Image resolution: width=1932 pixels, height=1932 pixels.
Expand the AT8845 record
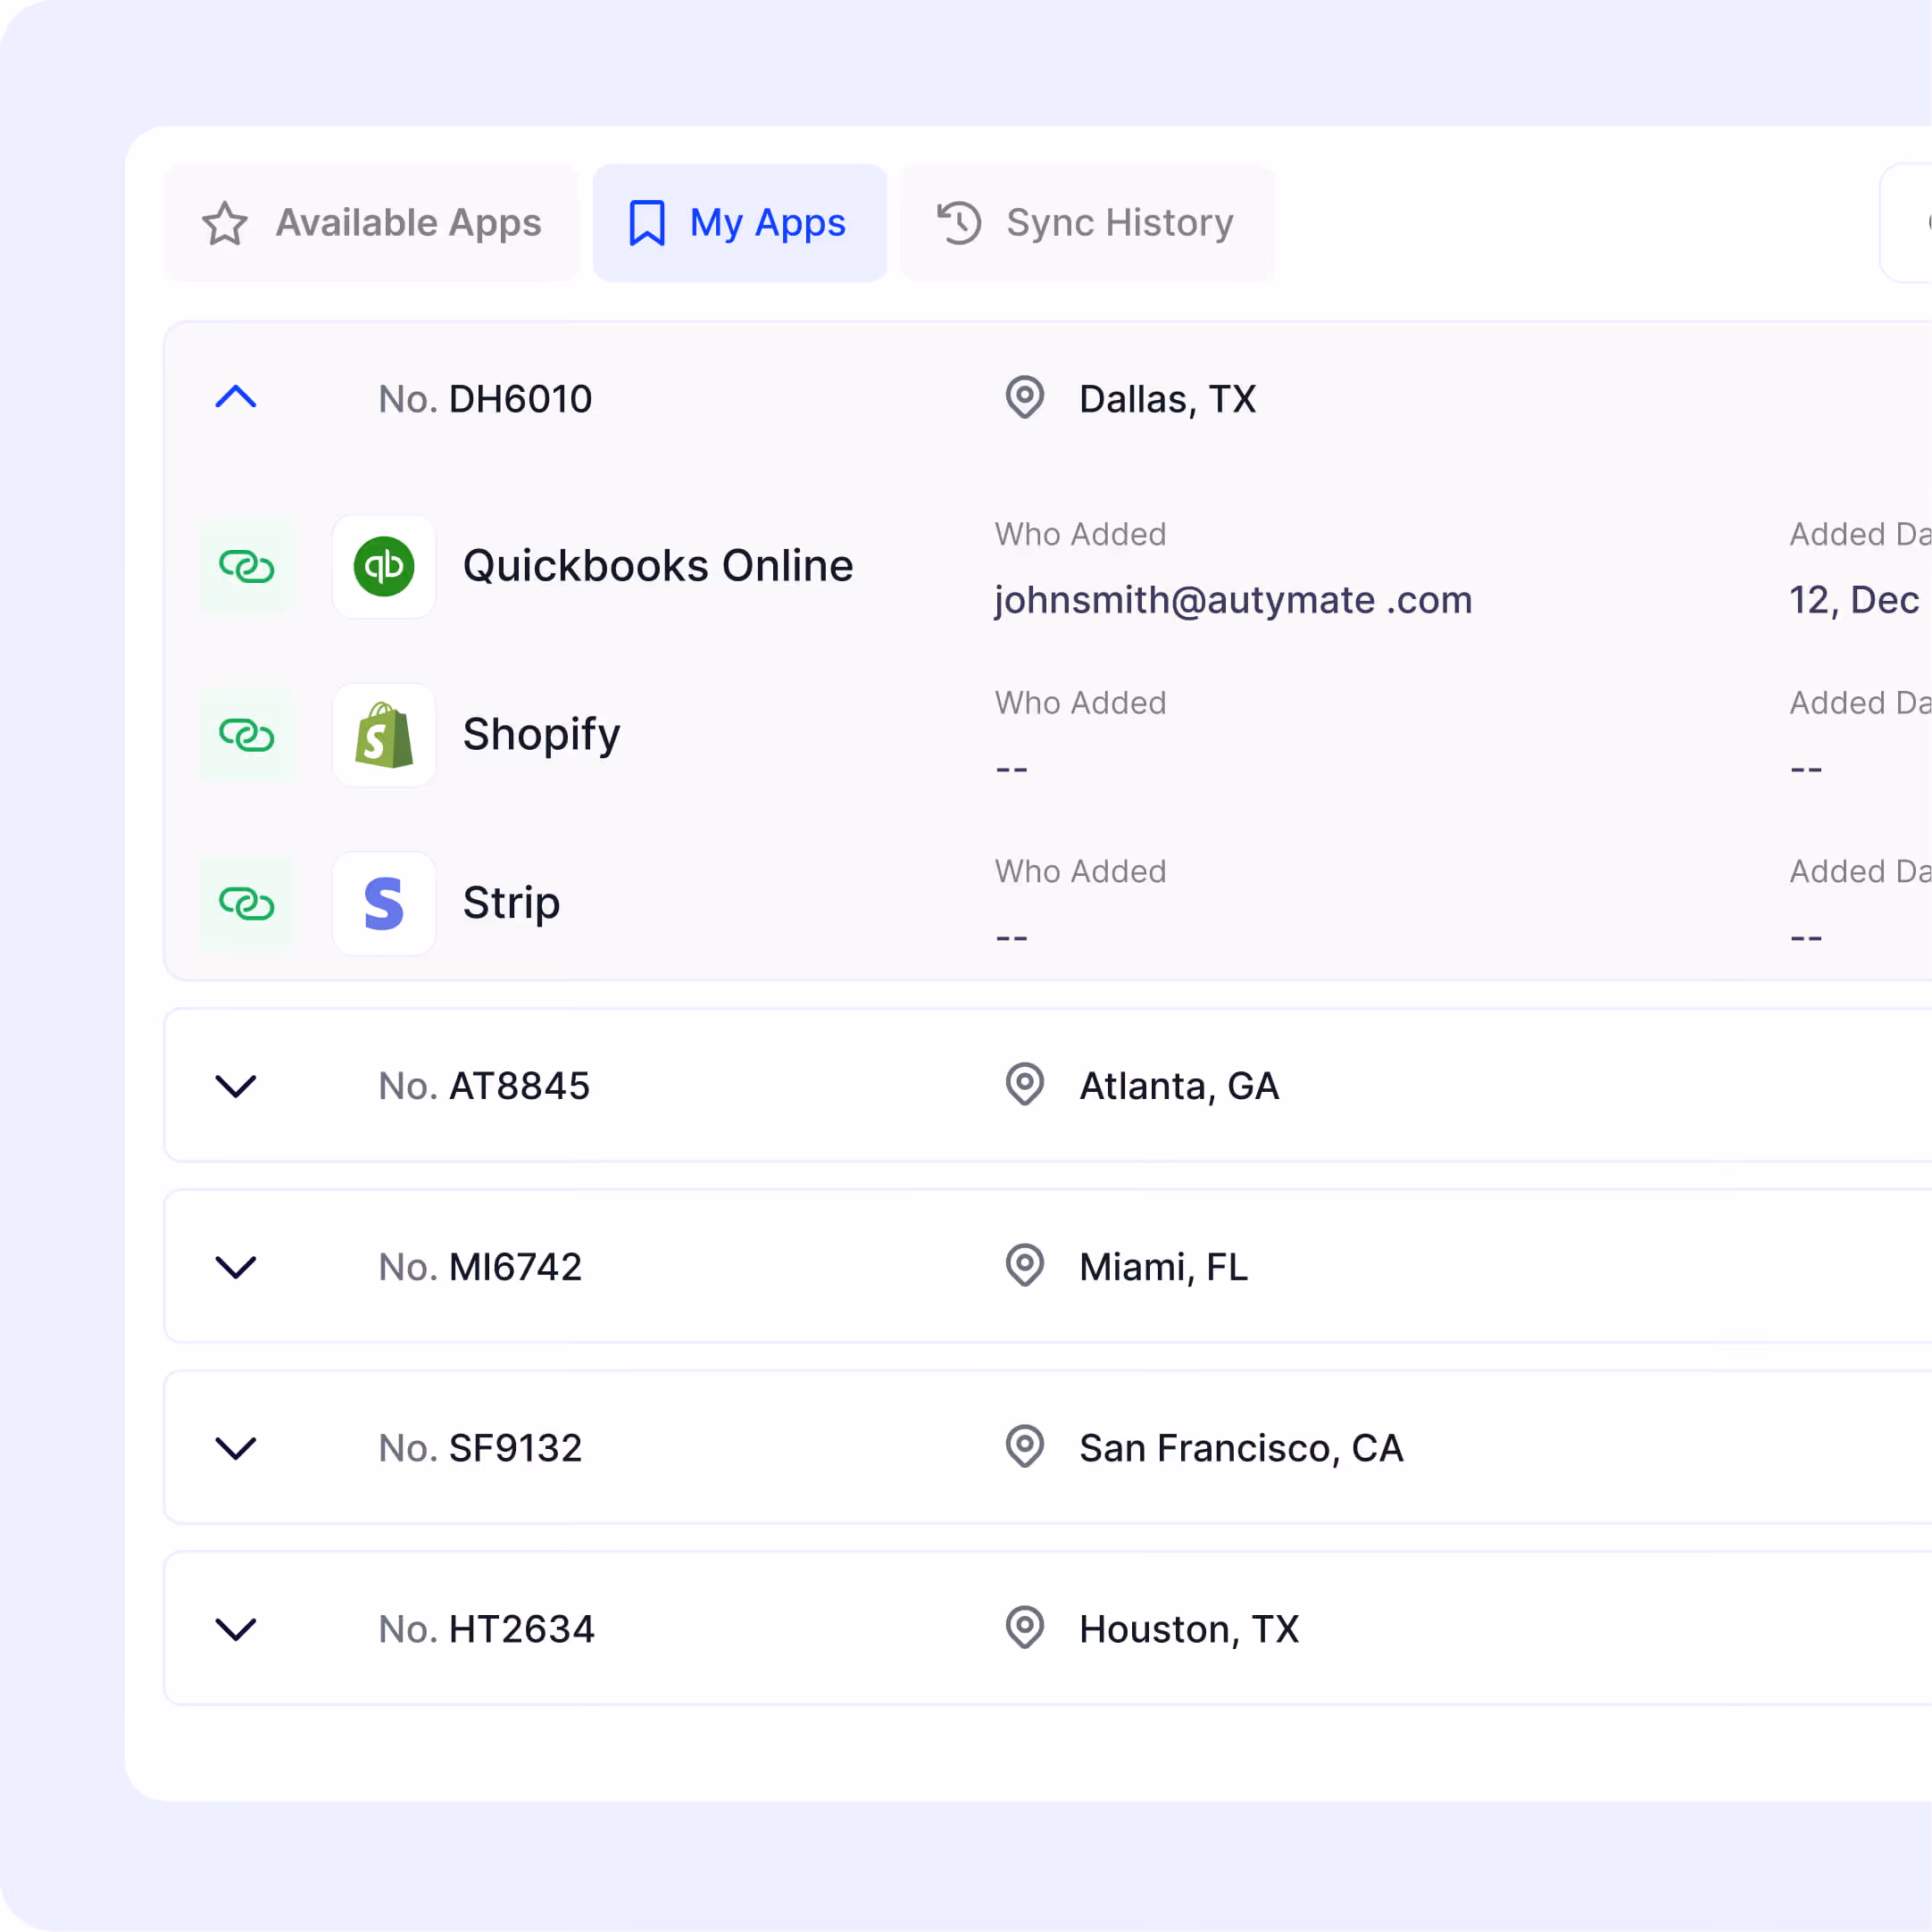[236, 1086]
